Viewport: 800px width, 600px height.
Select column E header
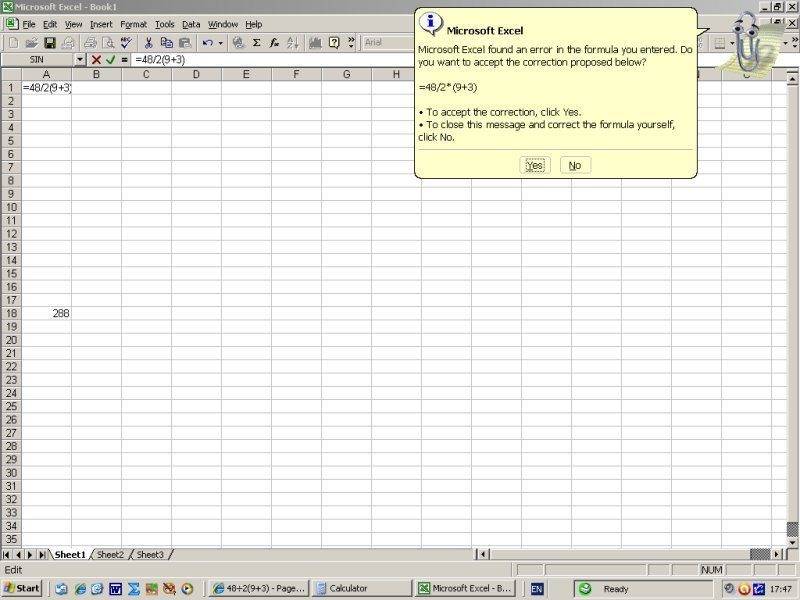[x=246, y=74]
